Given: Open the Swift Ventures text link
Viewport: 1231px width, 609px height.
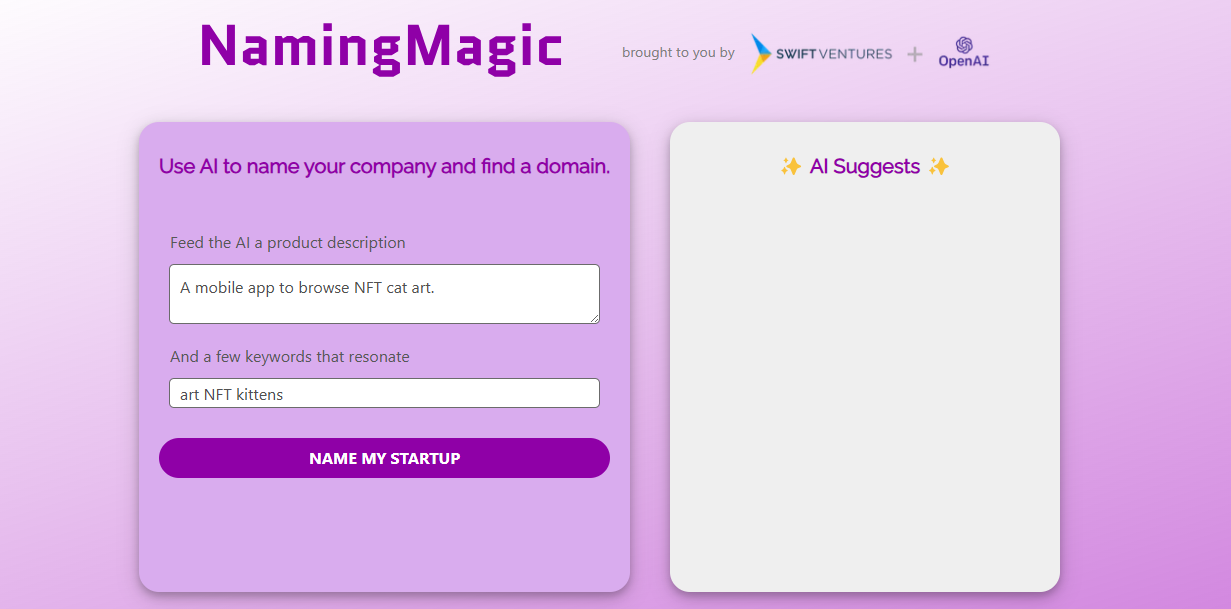Looking at the screenshot, I should click(x=834, y=54).
